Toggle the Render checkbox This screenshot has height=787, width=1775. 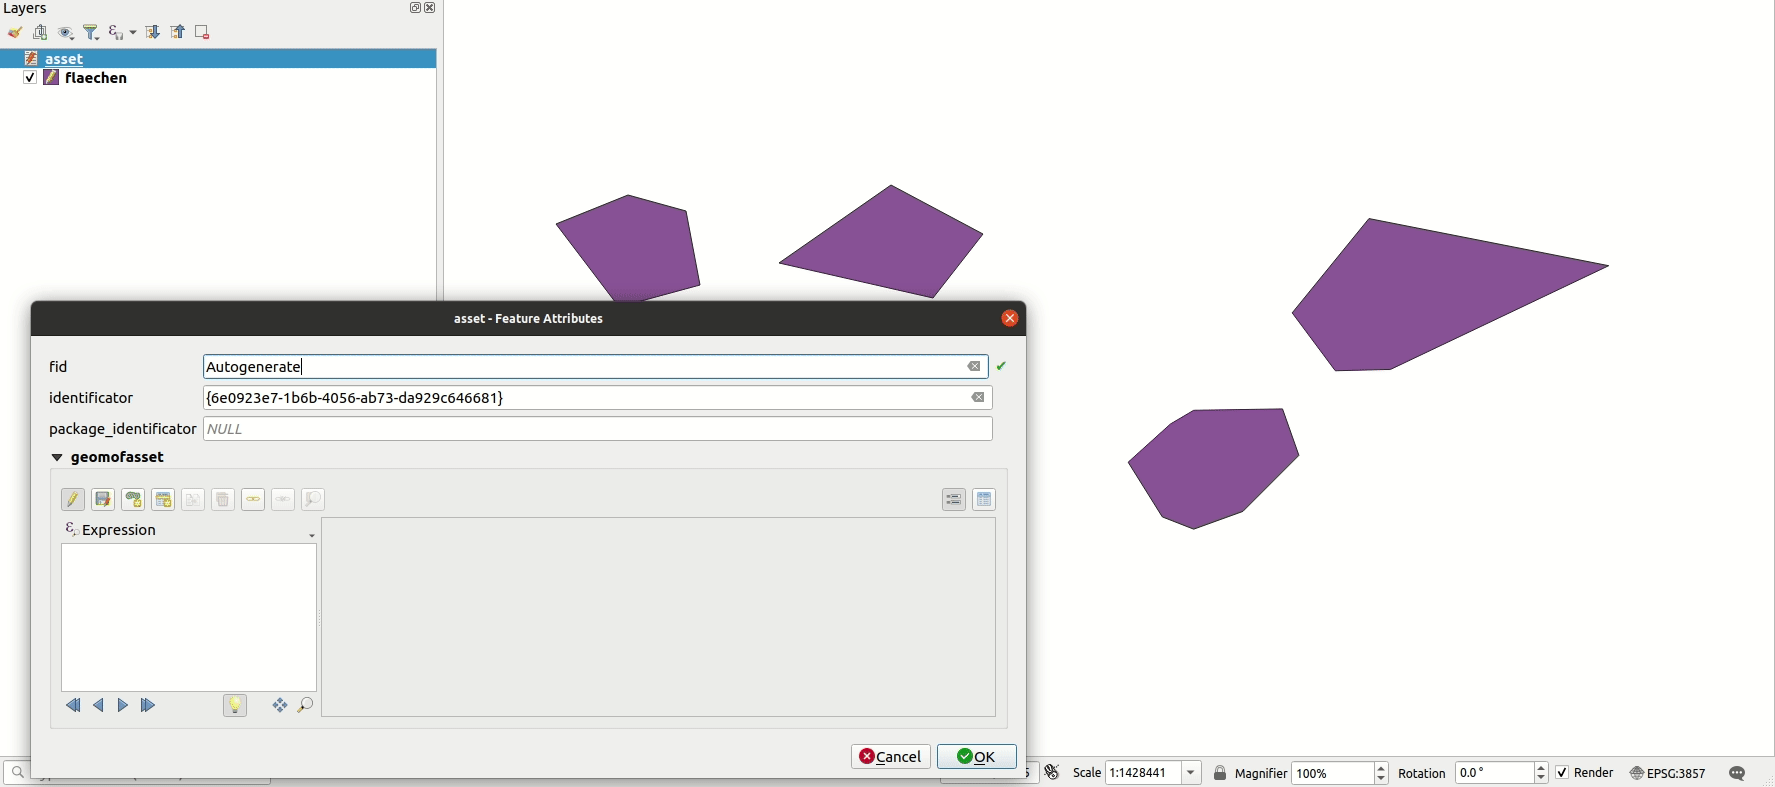1562,773
